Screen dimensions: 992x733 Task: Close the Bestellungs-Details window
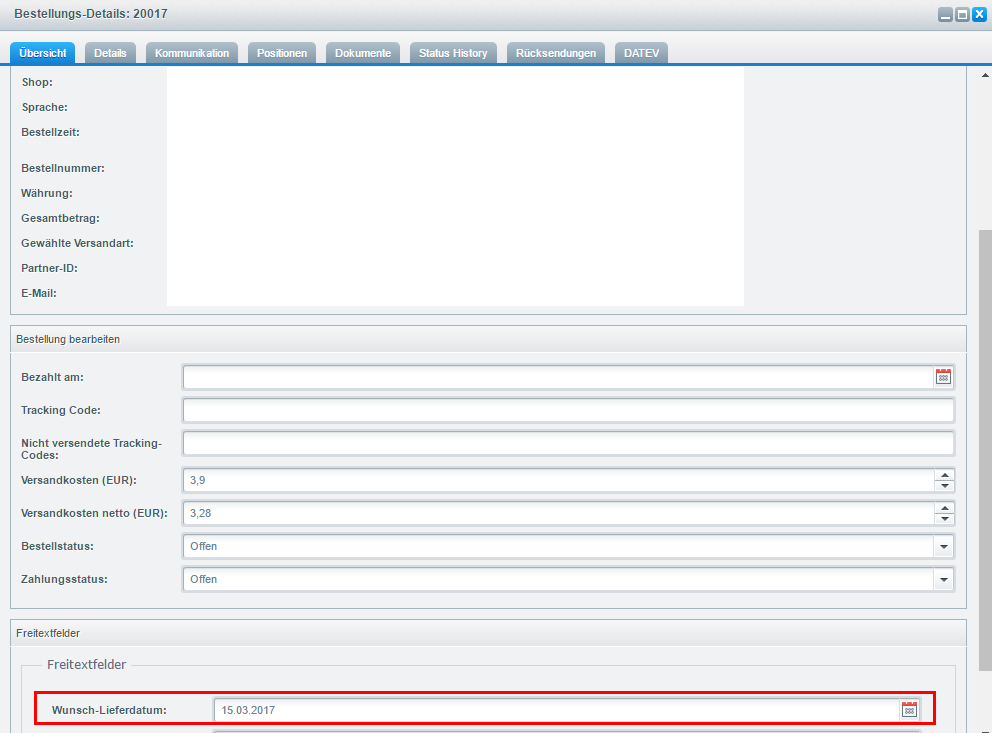coord(979,15)
